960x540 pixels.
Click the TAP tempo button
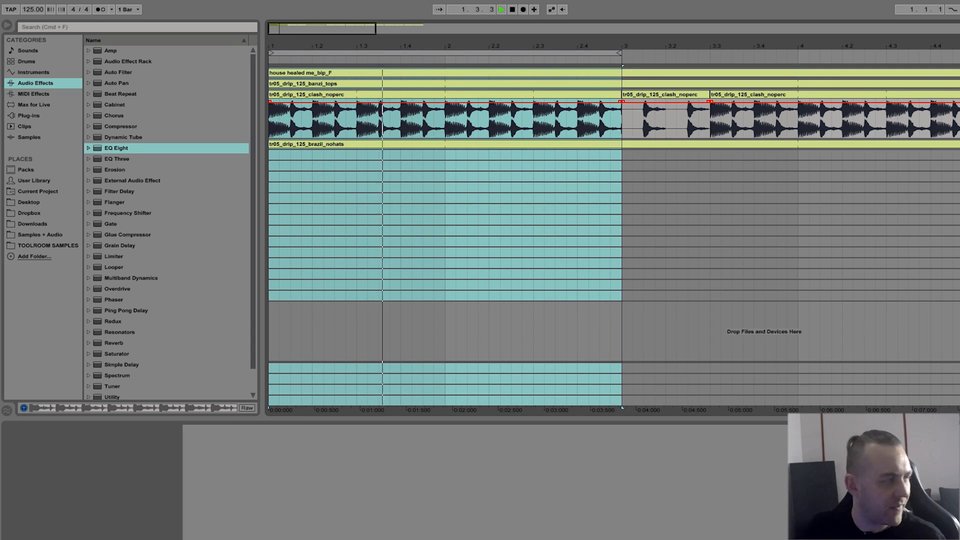(x=11, y=9)
